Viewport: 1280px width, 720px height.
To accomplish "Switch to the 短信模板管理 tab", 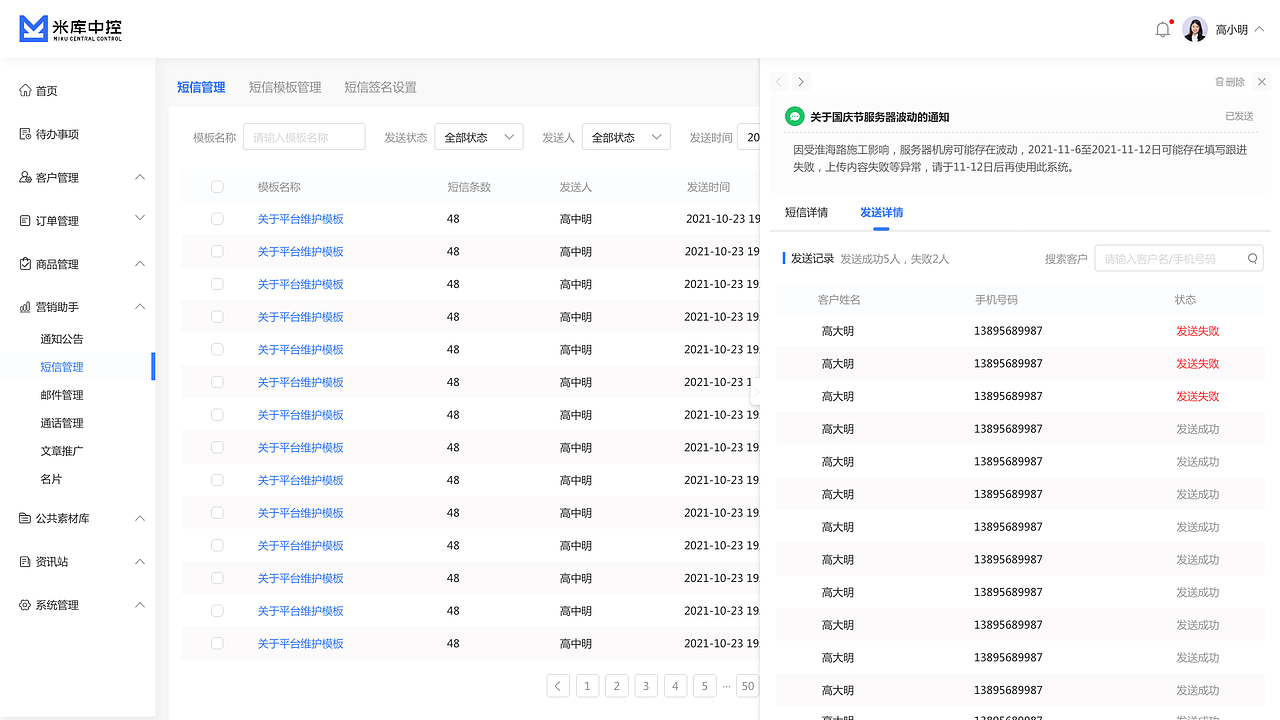I will point(284,87).
